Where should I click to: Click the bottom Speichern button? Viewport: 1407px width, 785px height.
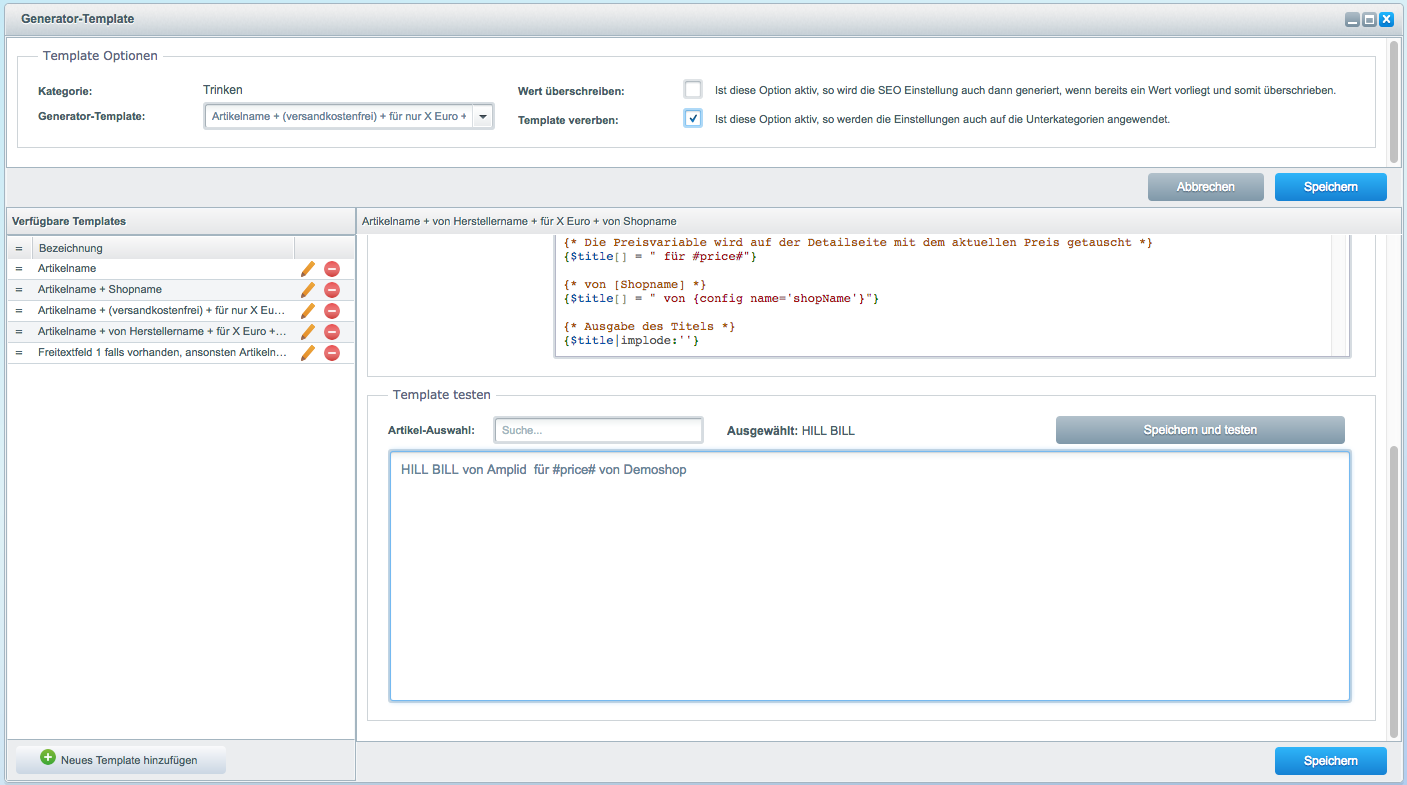click(1330, 761)
